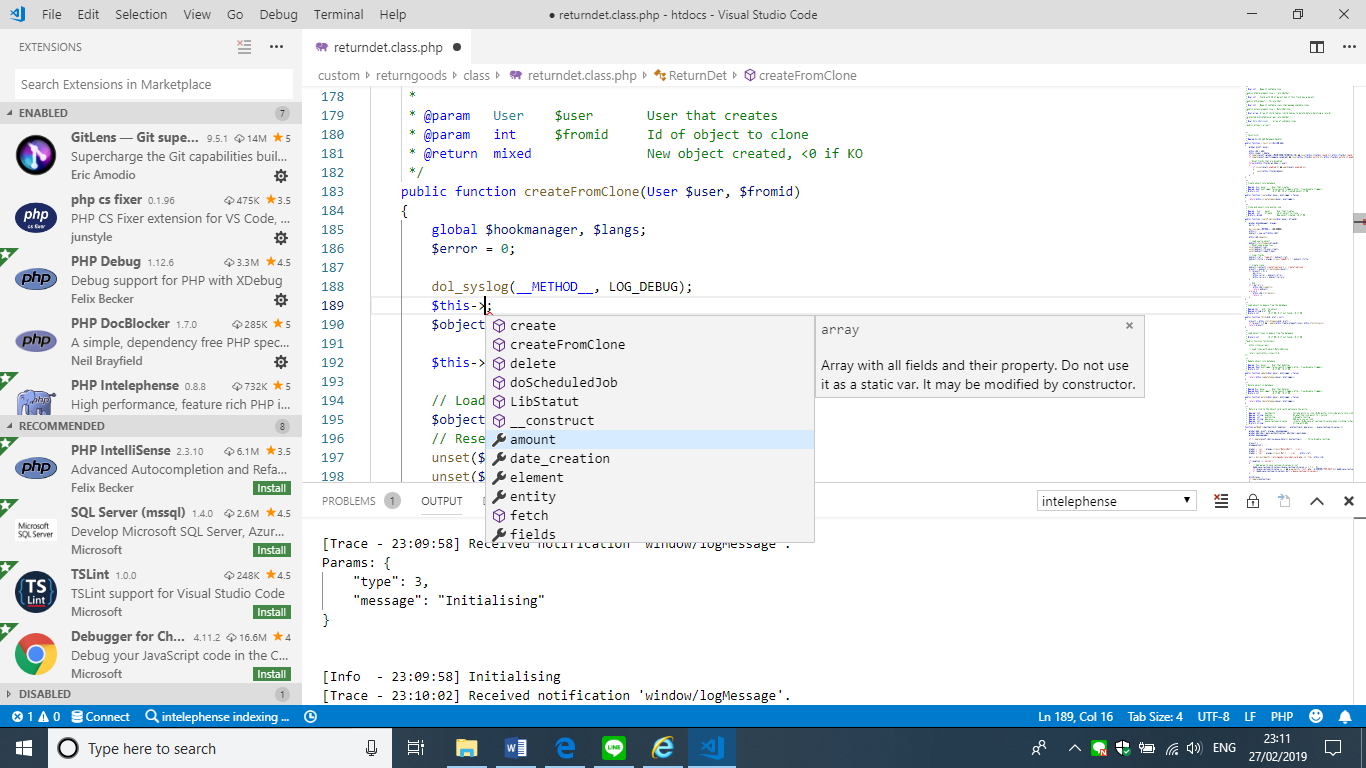Open the File menu

[x=52, y=14]
